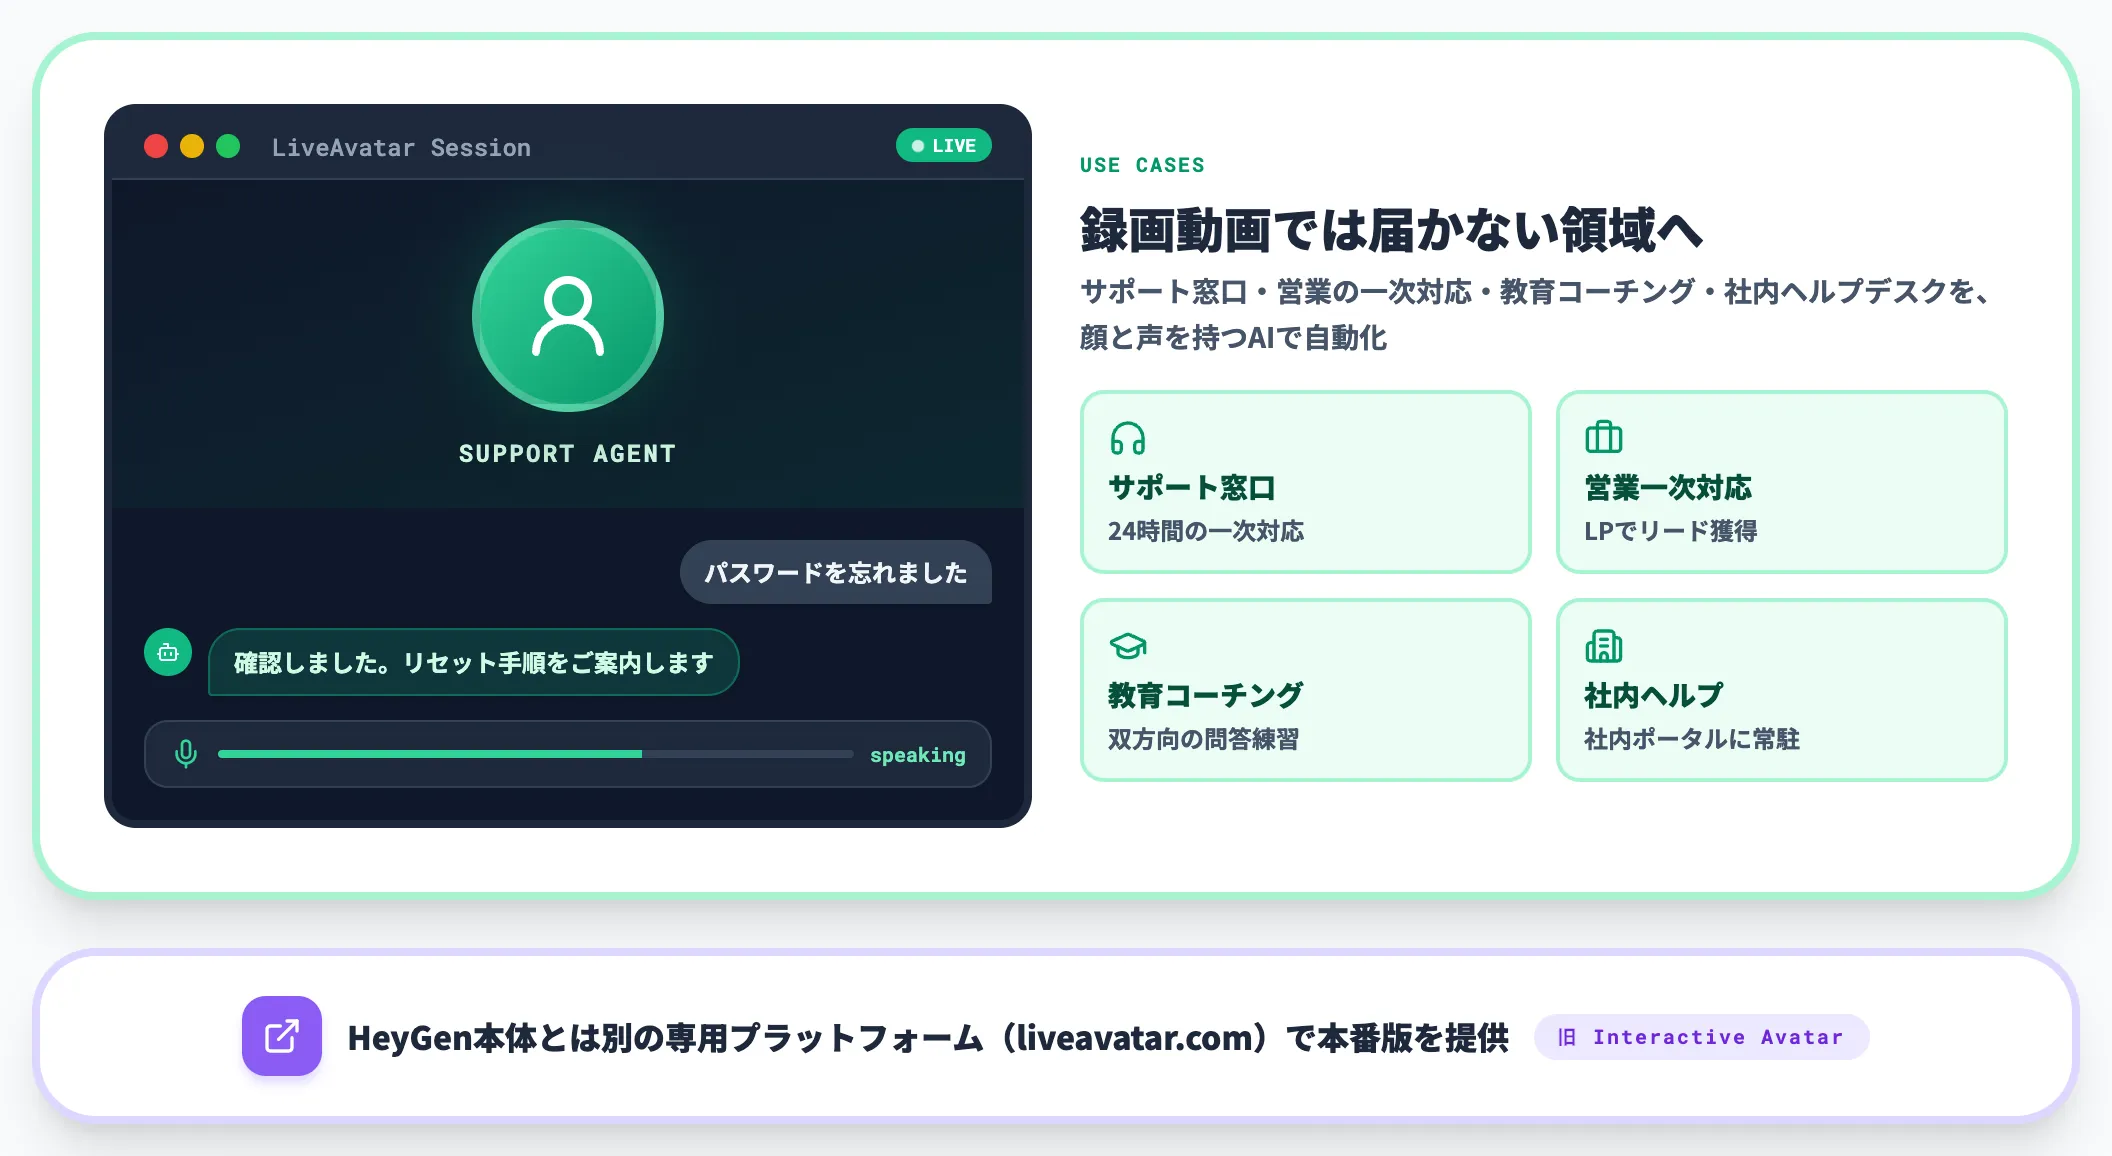The width and height of the screenshot is (2112, 1156).
Task: Click the USE CASES label
Action: point(1142,165)
